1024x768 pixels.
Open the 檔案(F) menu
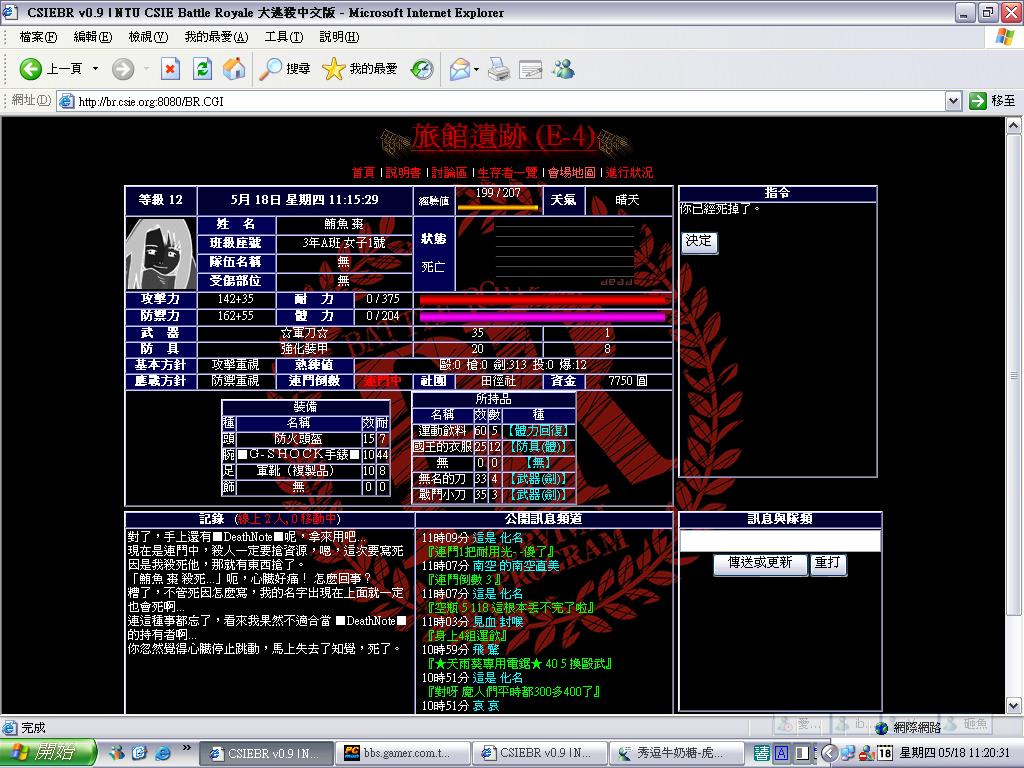38,37
